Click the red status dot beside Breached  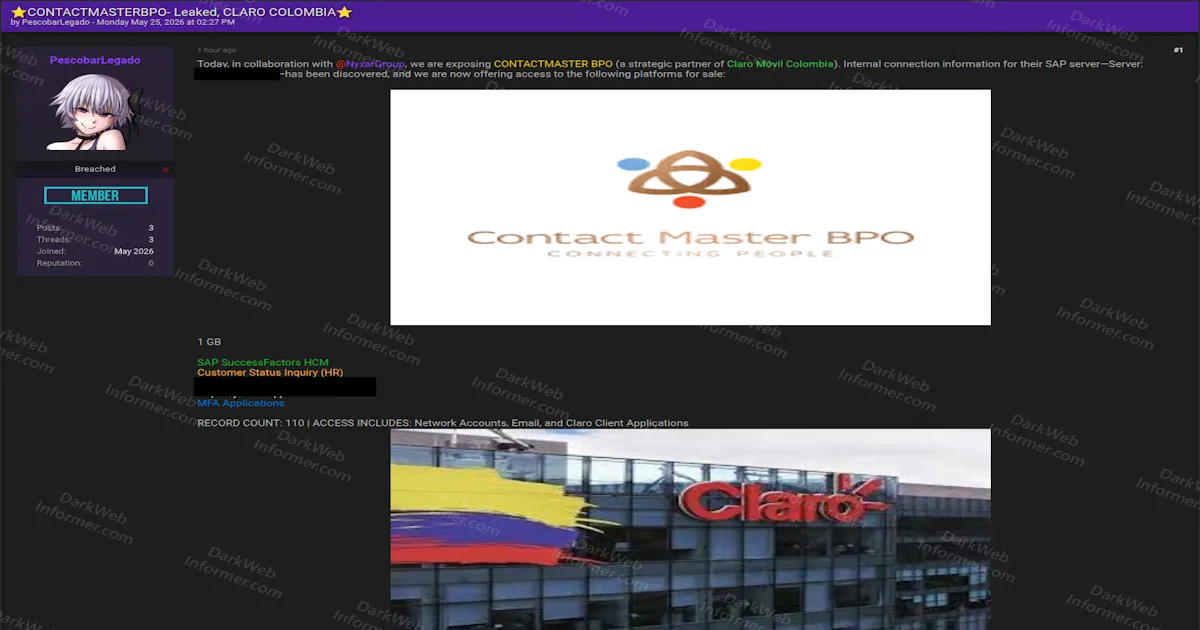(165, 170)
